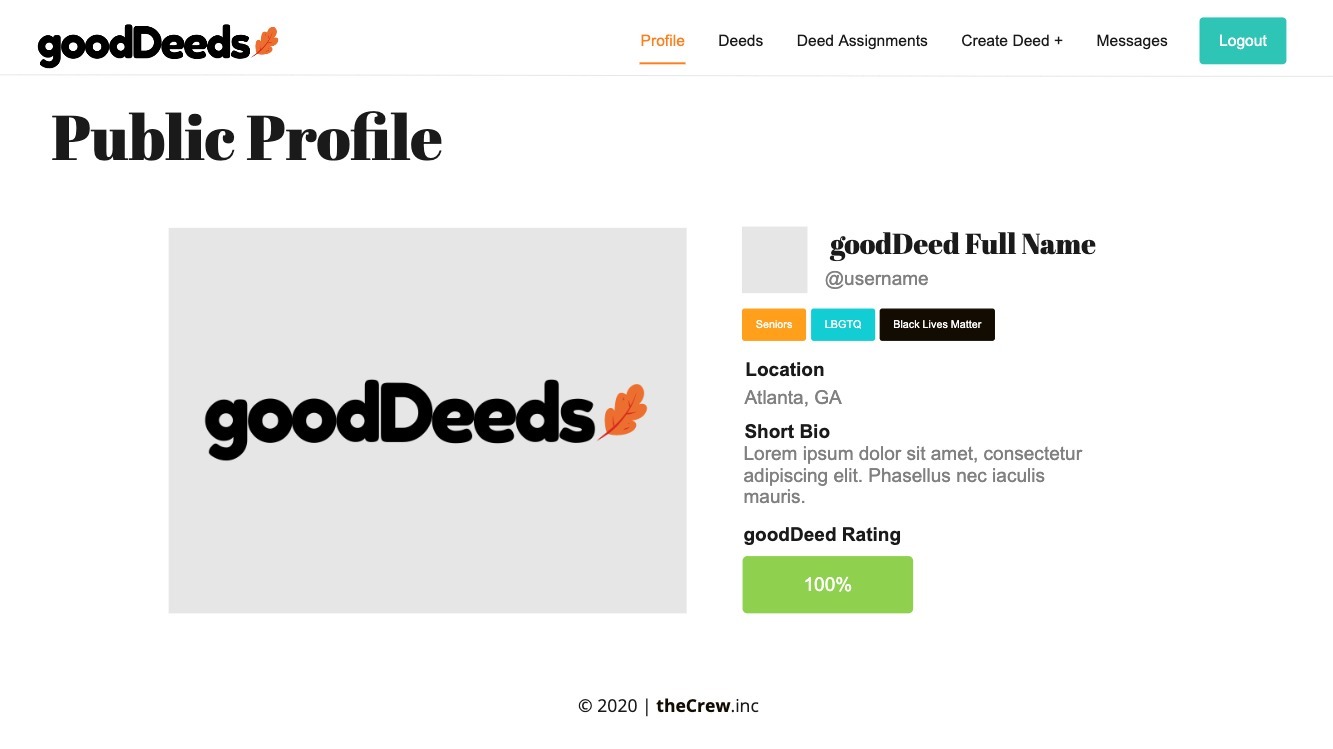Viewport: 1333px width, 749px height.
Task: Open the theCrew.inc footer link
Action: 707,705
